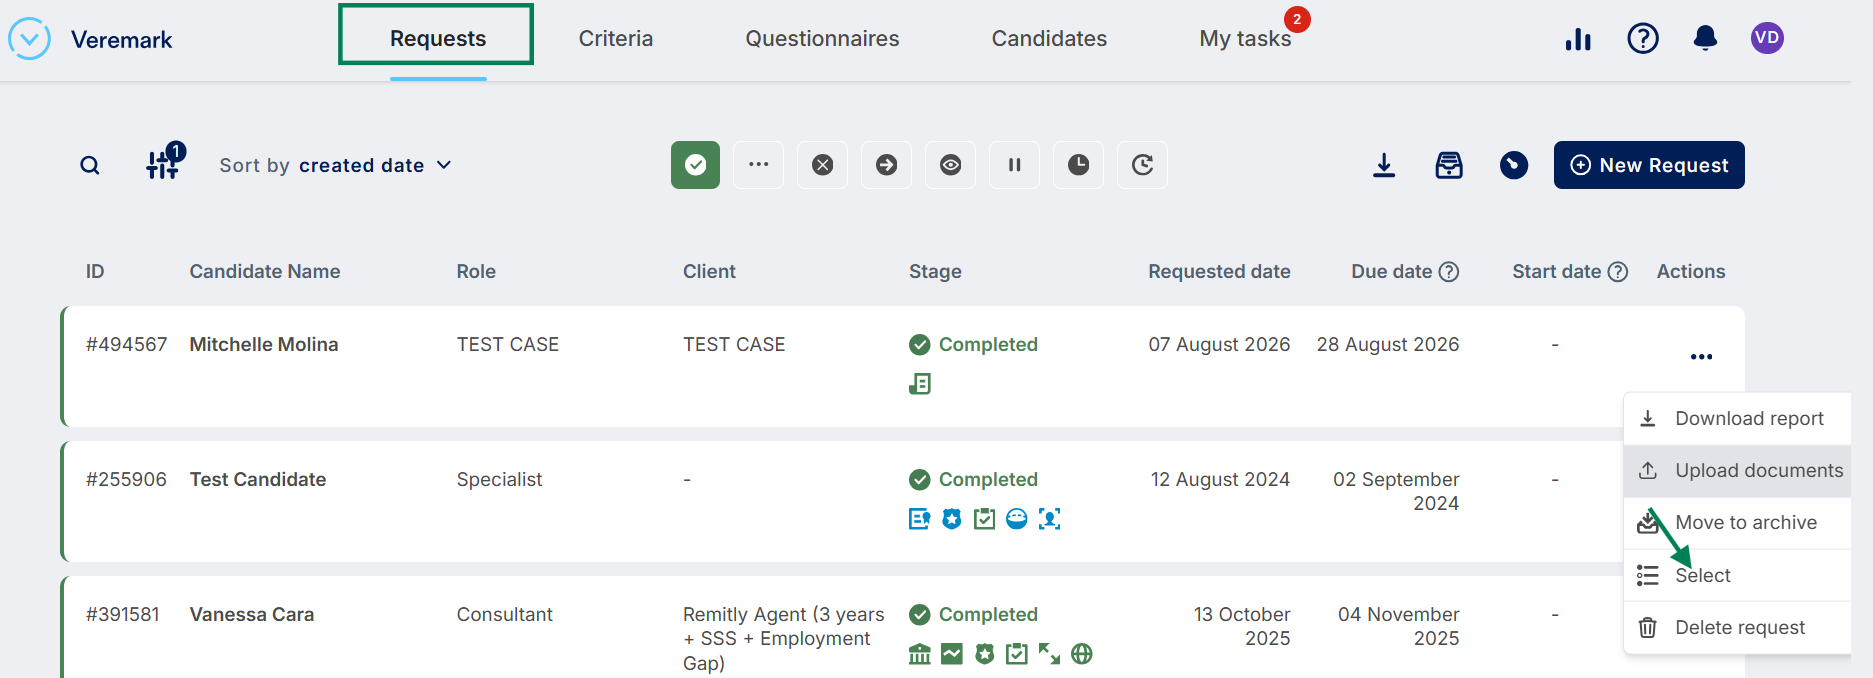Toggle the paused status filter

click(x=1014, y=165)
